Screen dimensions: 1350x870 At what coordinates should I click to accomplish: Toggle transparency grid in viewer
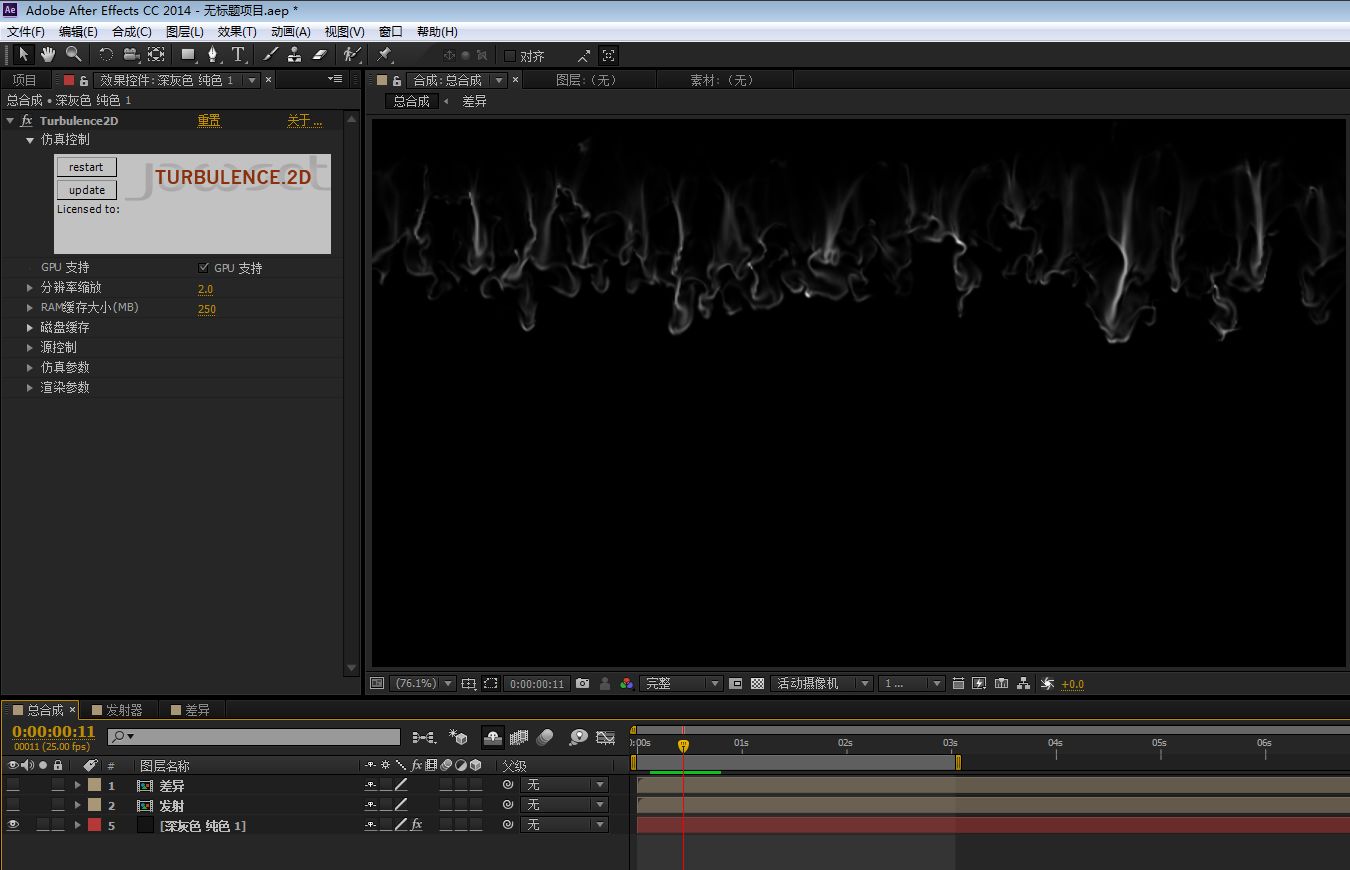tap(758, 684)
